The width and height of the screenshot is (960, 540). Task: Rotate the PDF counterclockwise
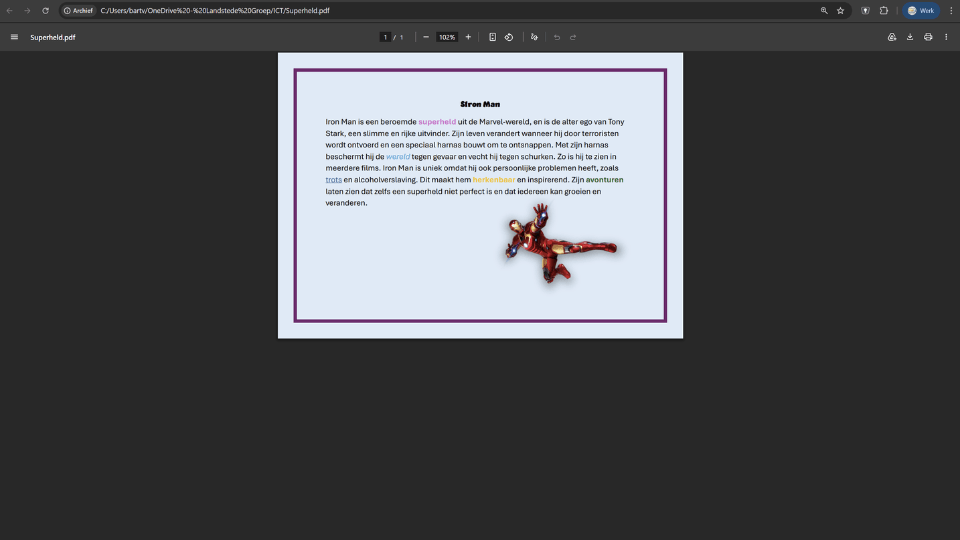509,37
